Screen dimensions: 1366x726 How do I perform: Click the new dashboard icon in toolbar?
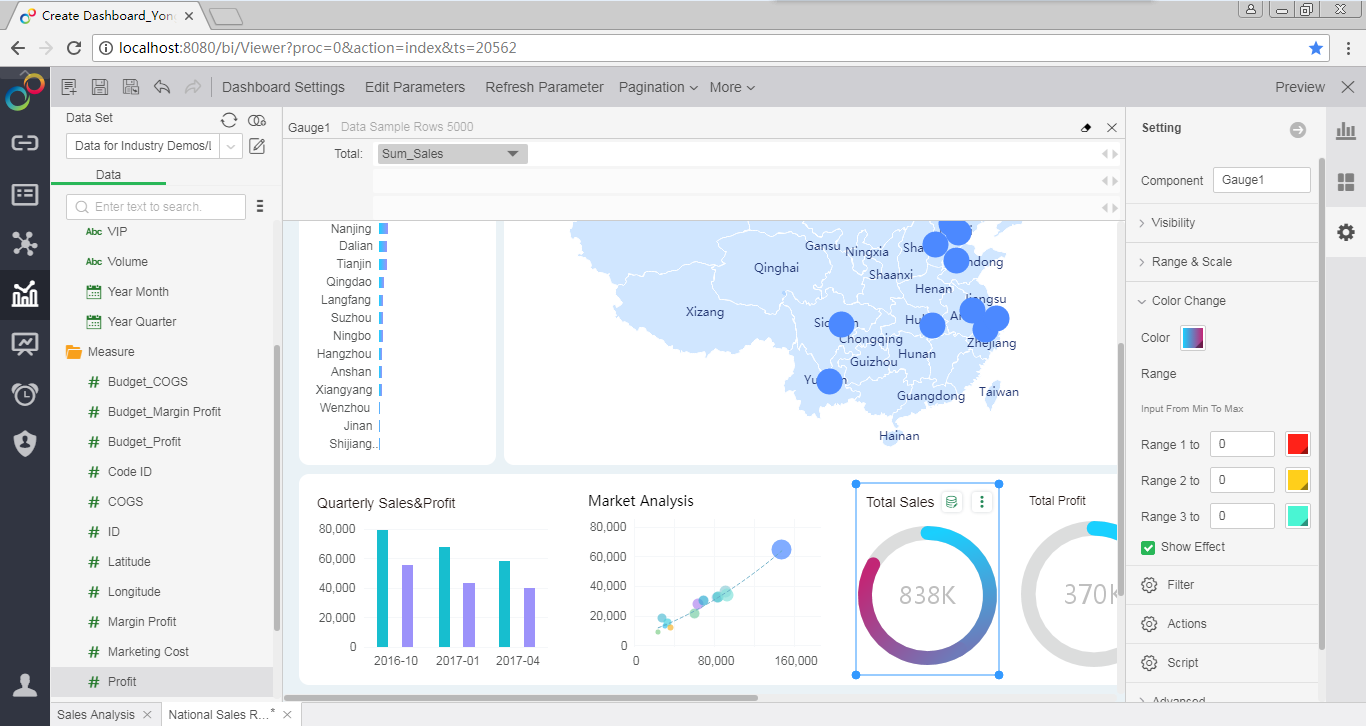point(69,87)
